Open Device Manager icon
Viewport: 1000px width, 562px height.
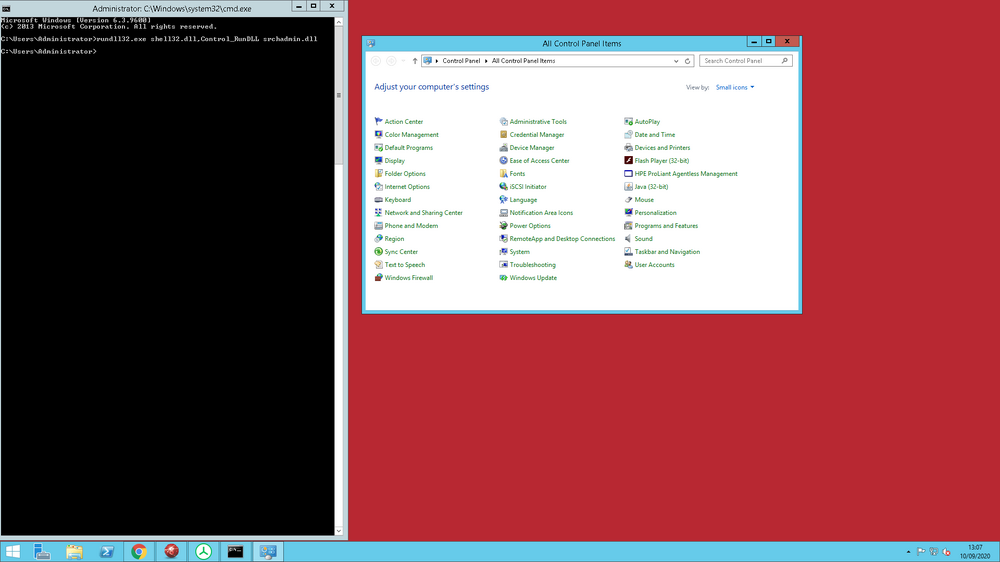pos(503,147)
